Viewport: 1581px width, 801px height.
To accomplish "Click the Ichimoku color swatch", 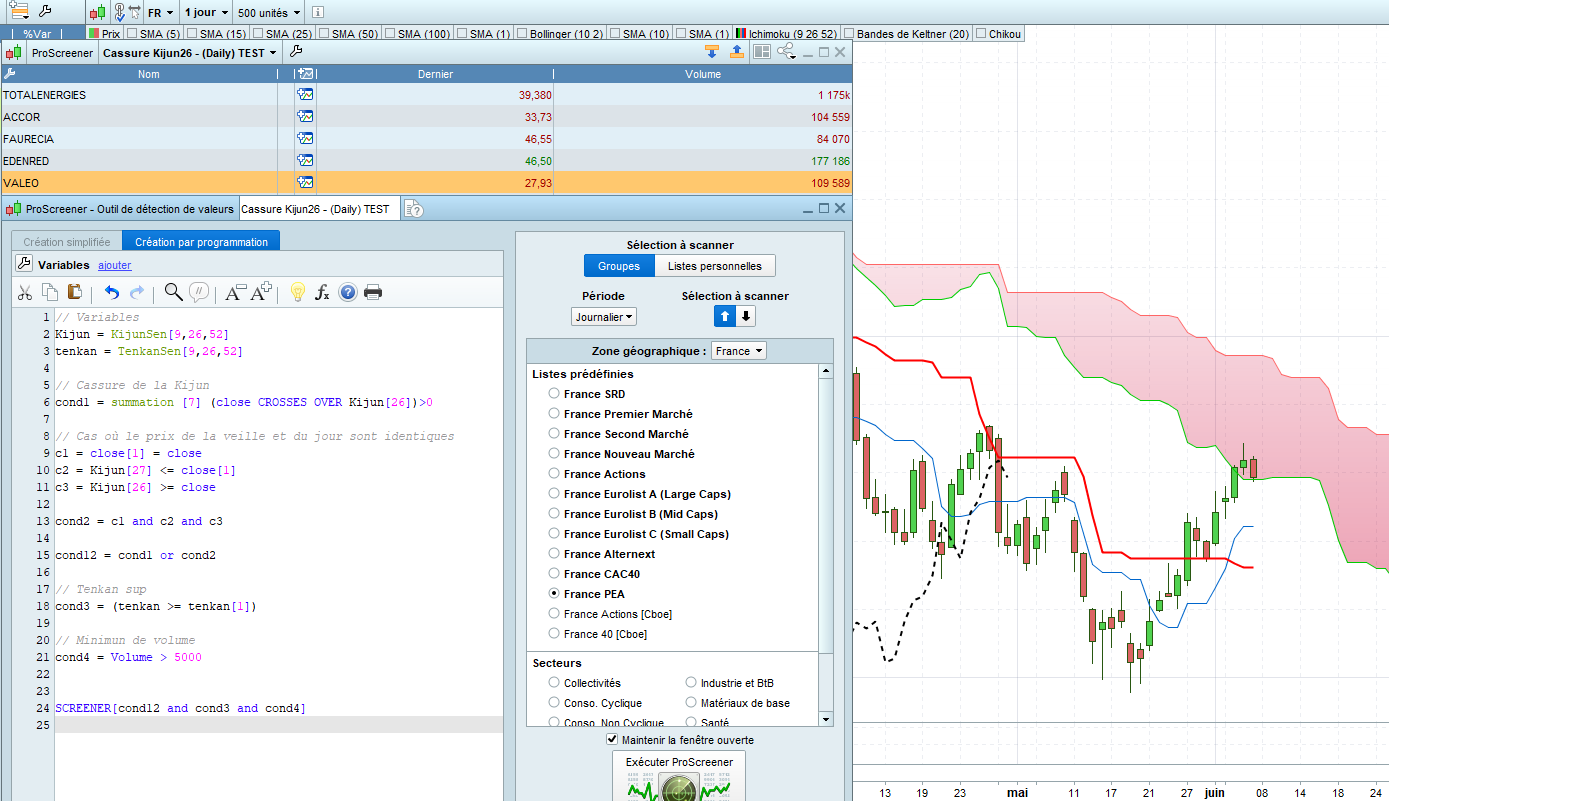I will coord(741,33).
